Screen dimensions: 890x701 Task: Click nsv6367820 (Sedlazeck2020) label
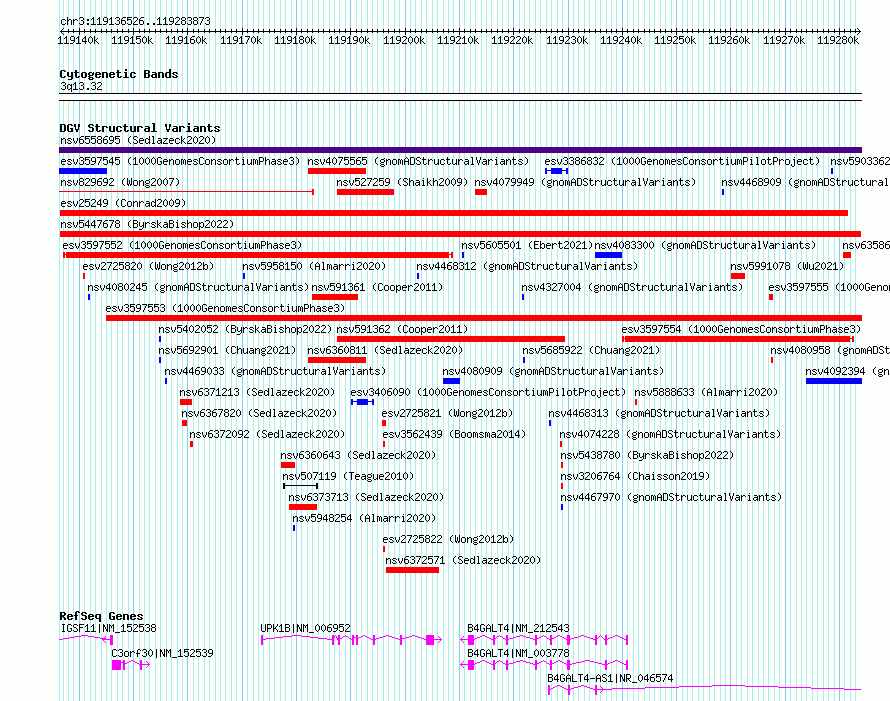(x=259, y=413)
